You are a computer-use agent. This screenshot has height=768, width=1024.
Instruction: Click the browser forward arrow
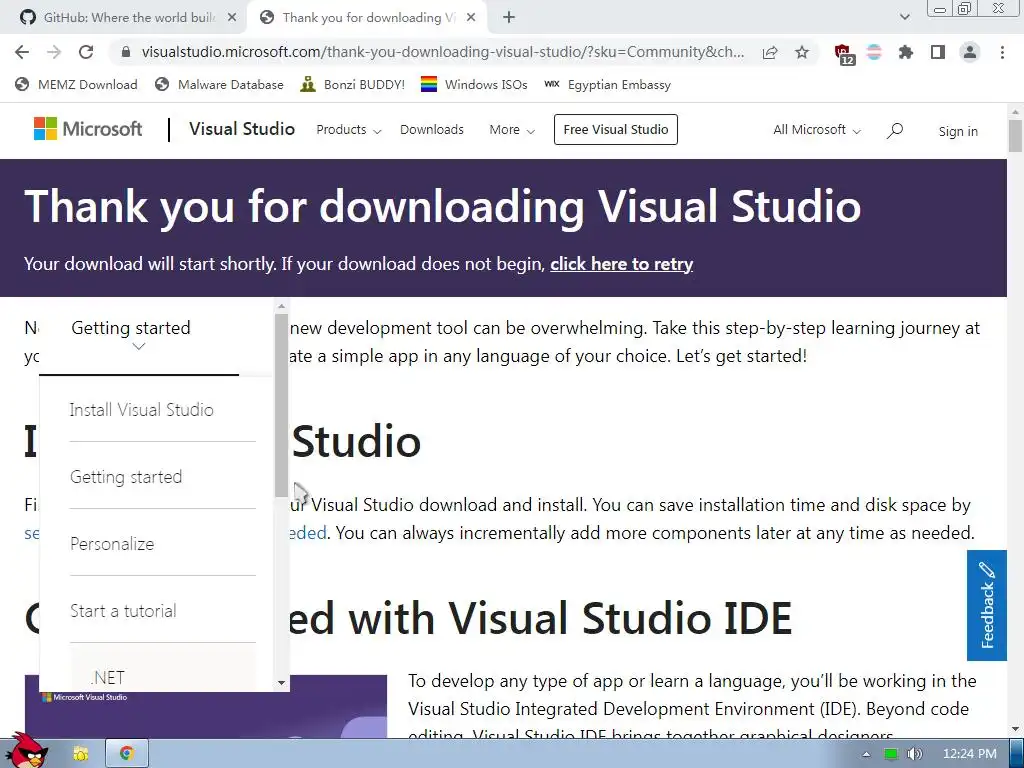pyautogui.click(x=54, y=52)
